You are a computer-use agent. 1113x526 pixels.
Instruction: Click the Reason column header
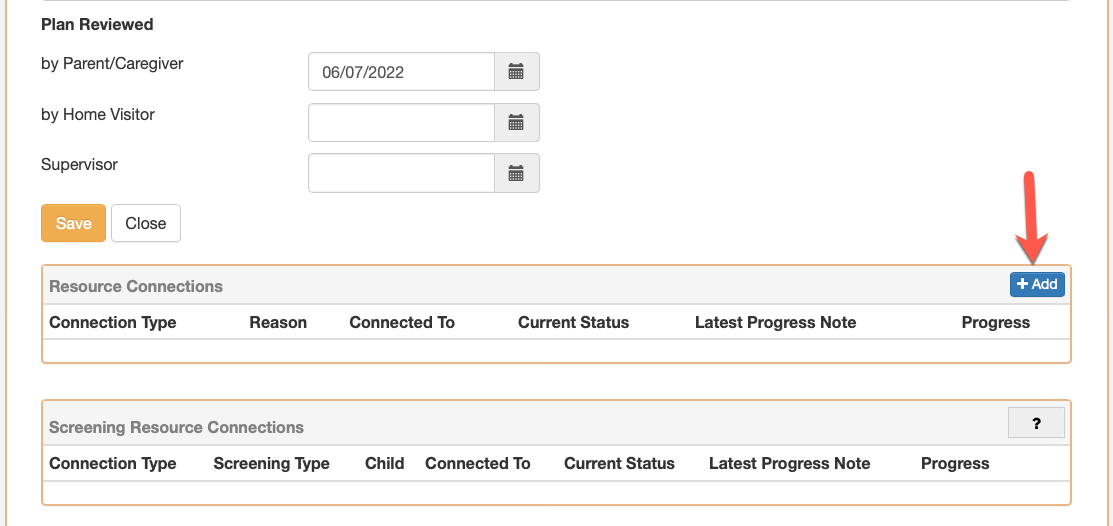tap(278, 322)
